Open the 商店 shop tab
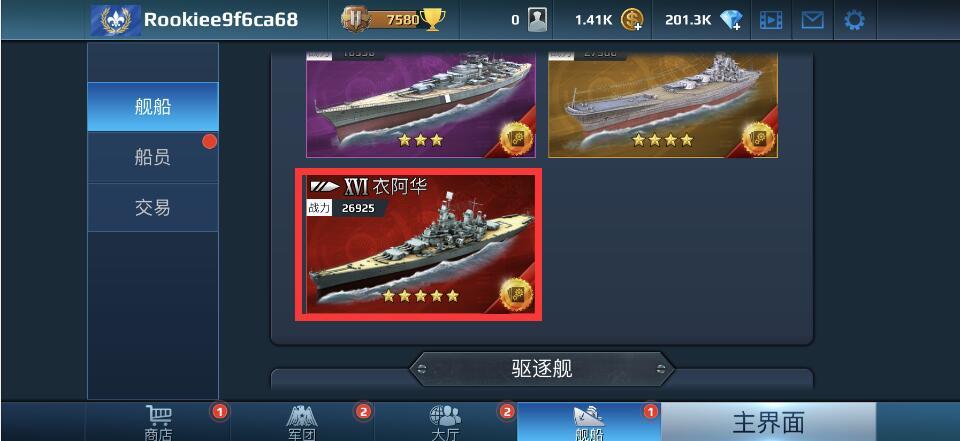 (158, 423)
